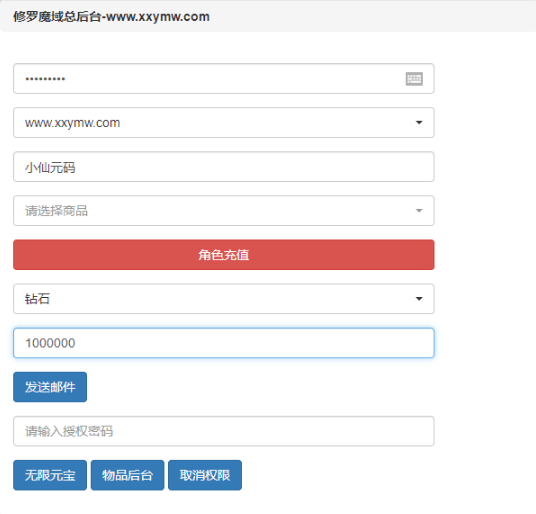Click the 取消权限 button
The width and height of the screenshot is (536, 514).
click(205, 475)
